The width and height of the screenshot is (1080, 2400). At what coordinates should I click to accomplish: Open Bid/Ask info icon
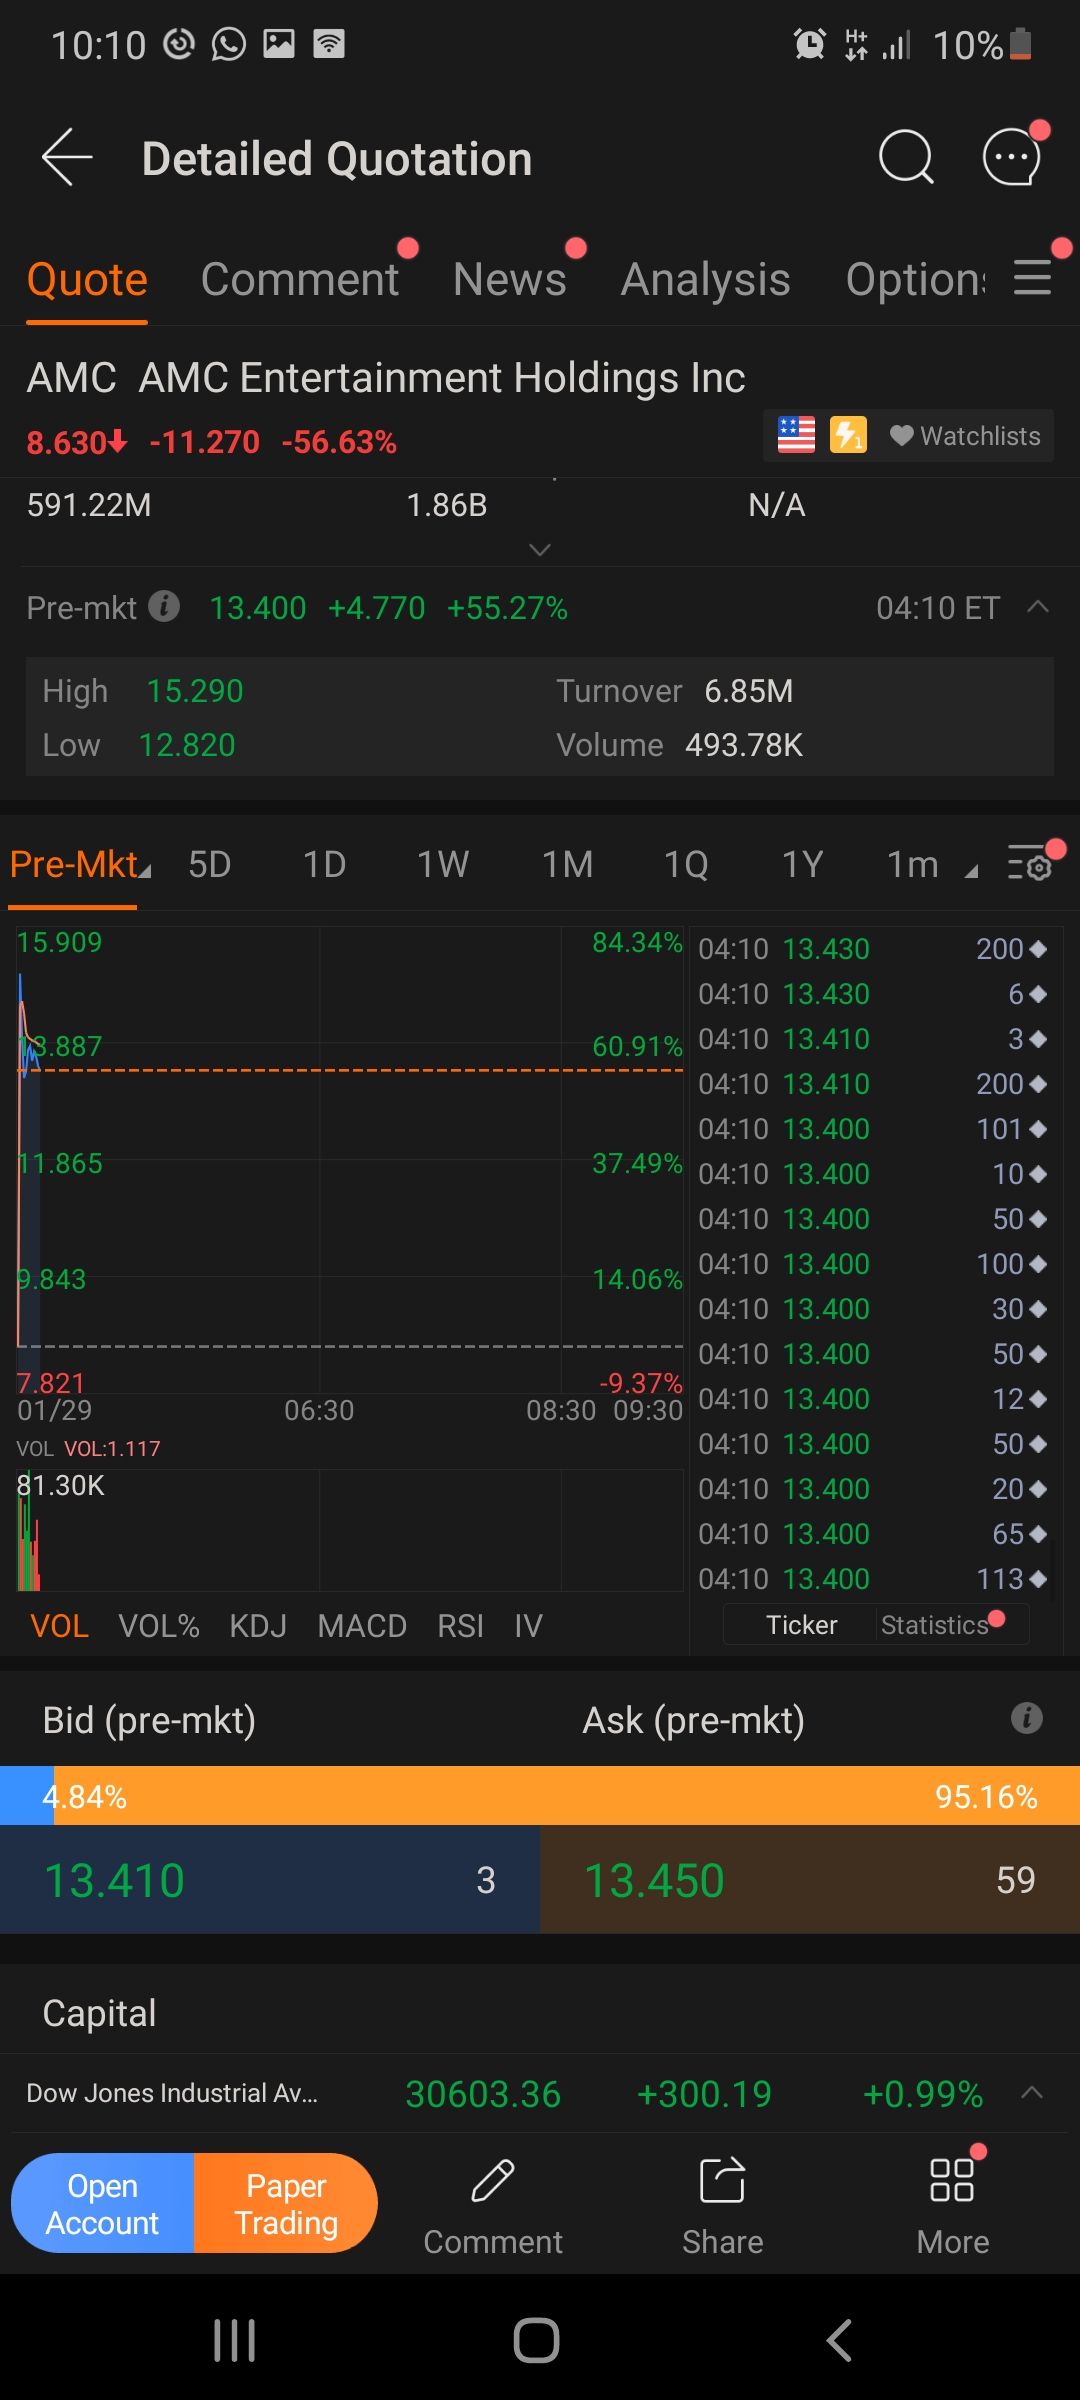1027,1718
